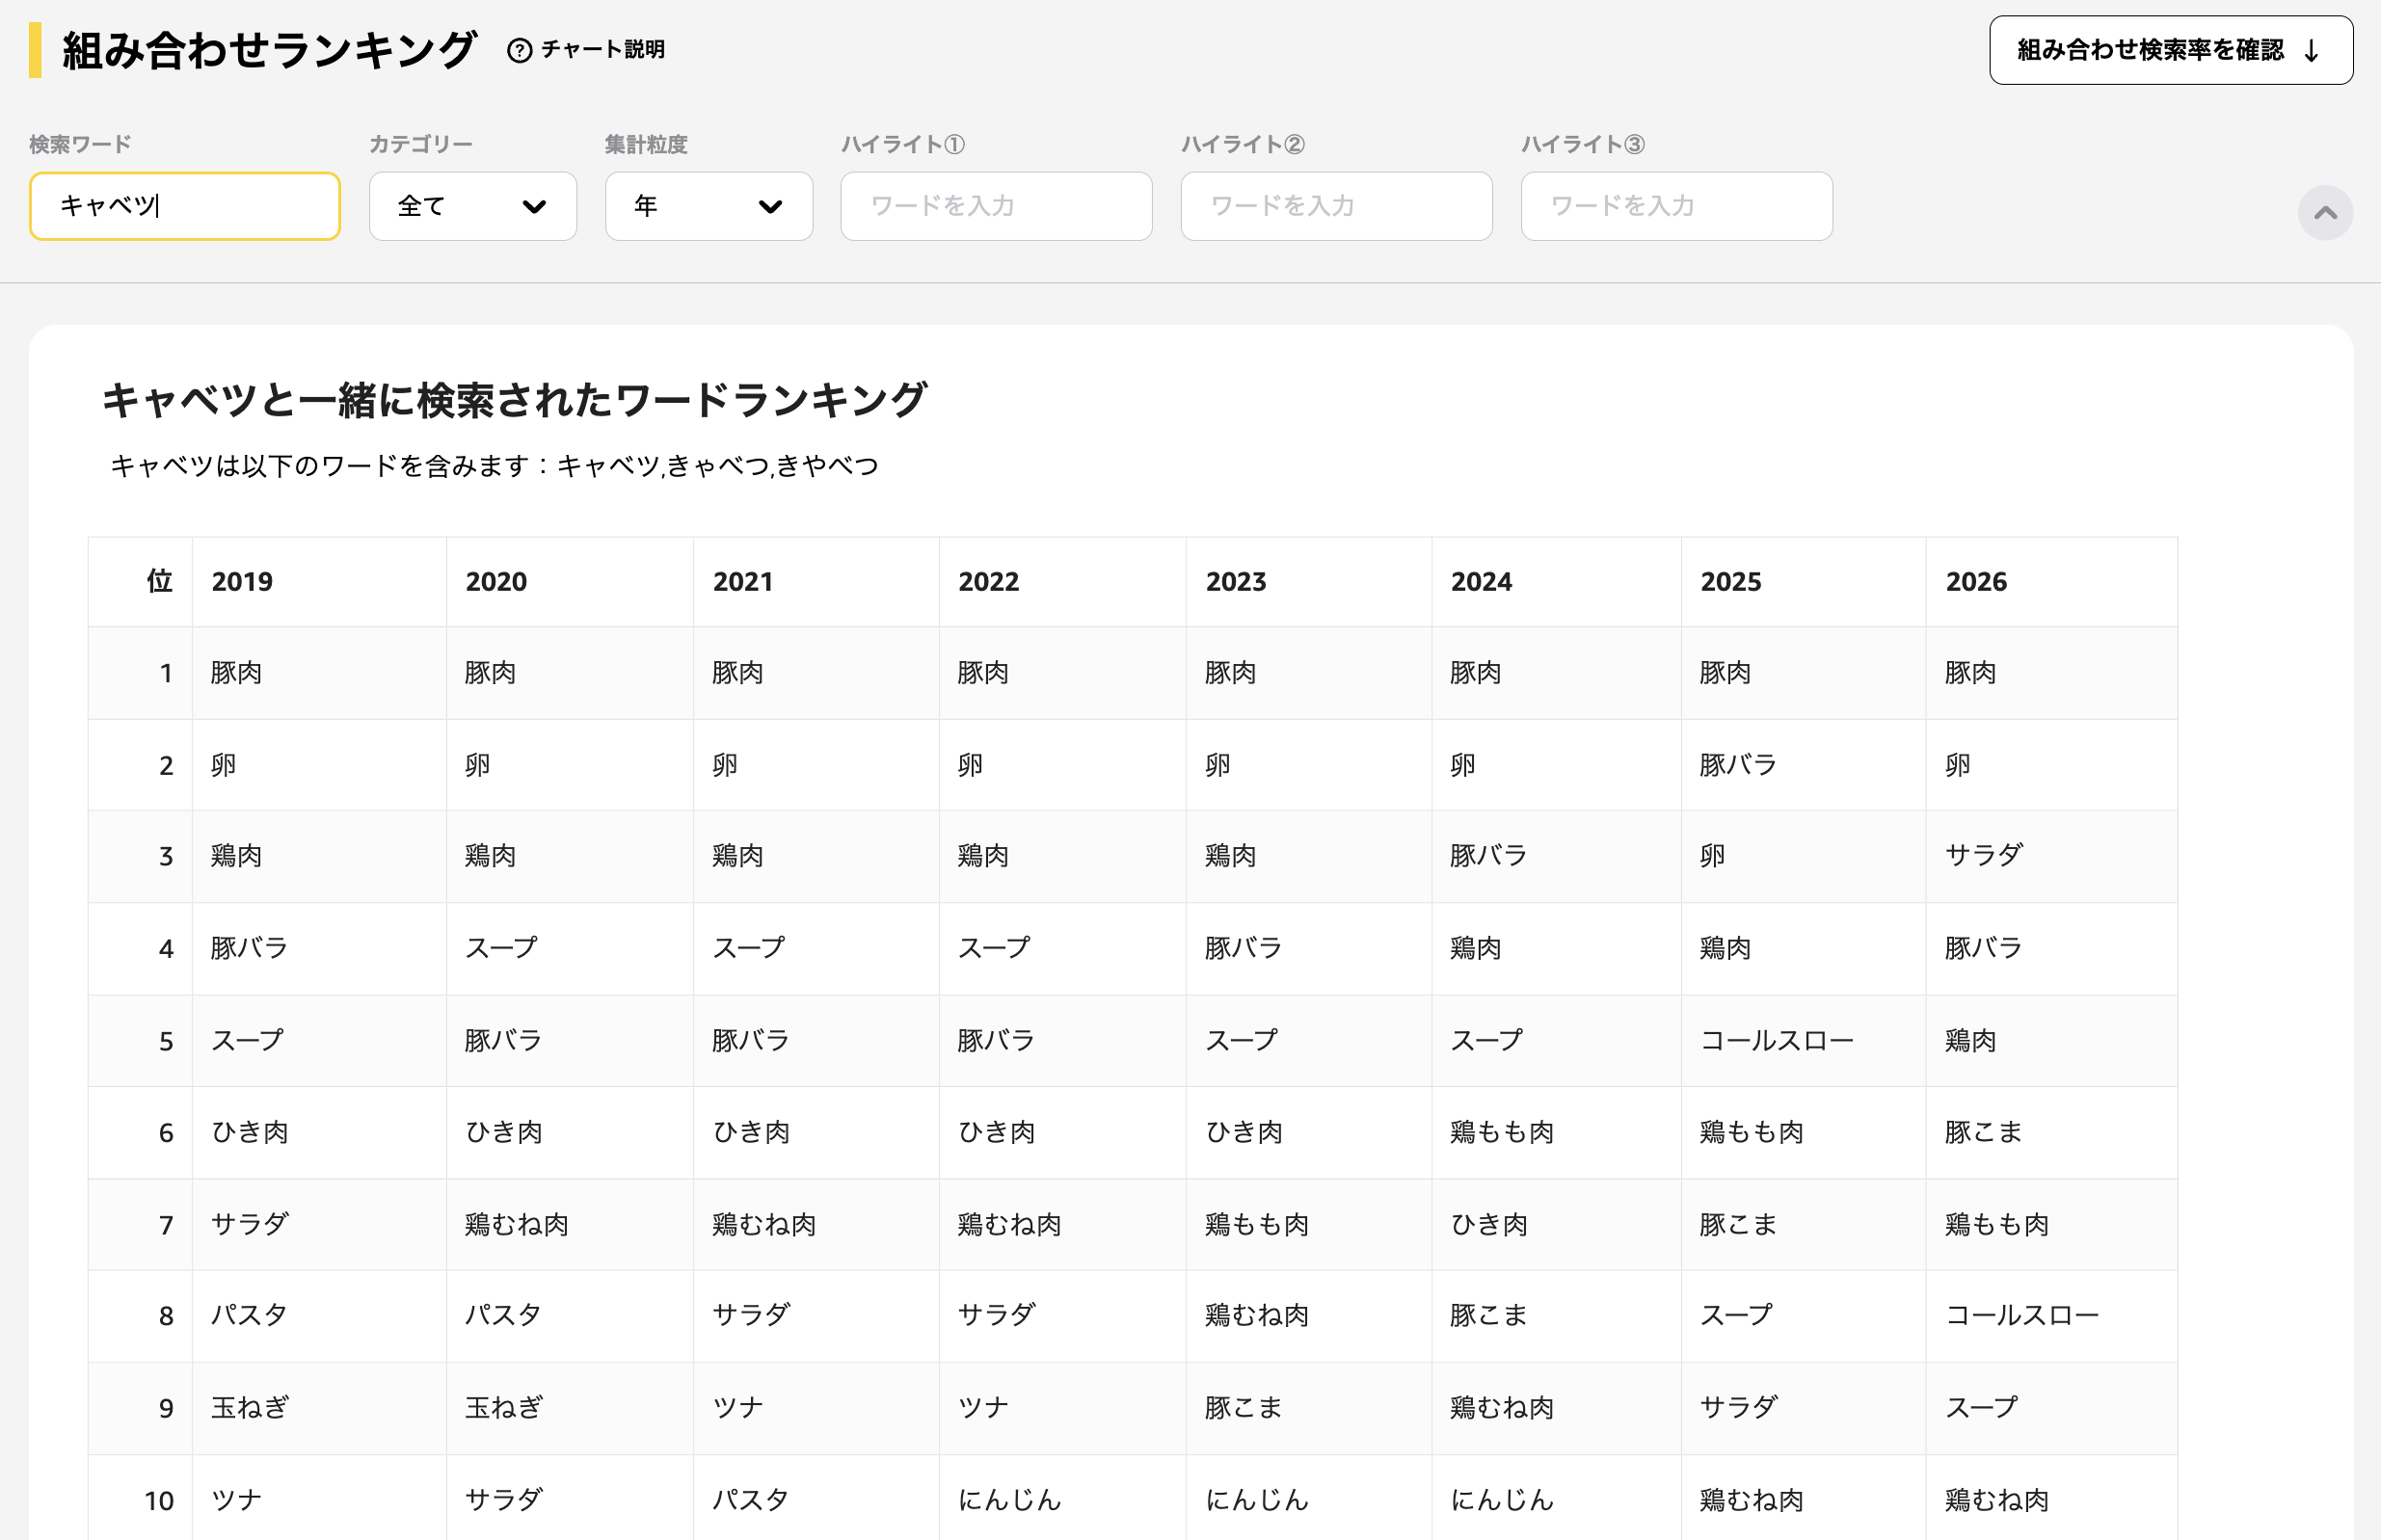Open the カテゴリー dropdown showing 全て
The image size is (2381, 1540).
(x=472, y=206)
